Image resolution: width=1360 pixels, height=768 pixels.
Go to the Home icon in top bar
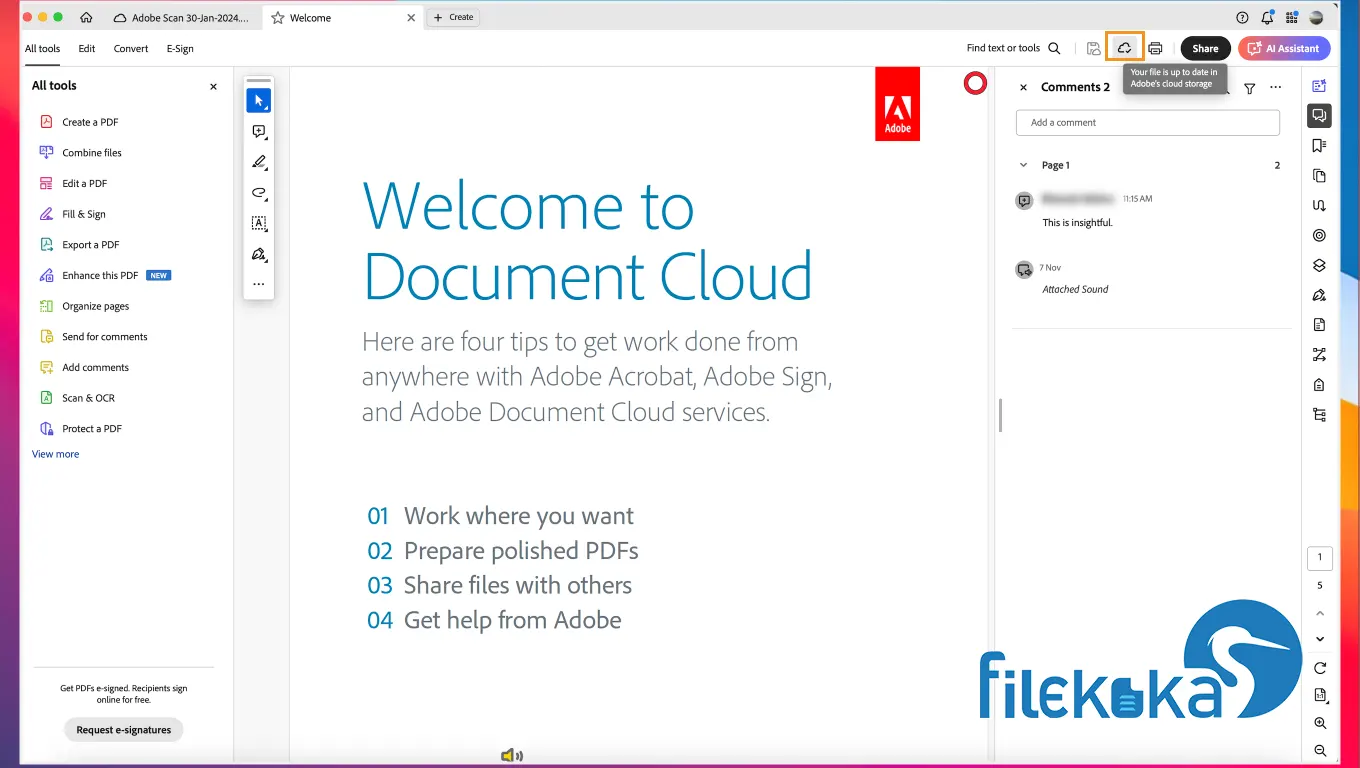86,17
